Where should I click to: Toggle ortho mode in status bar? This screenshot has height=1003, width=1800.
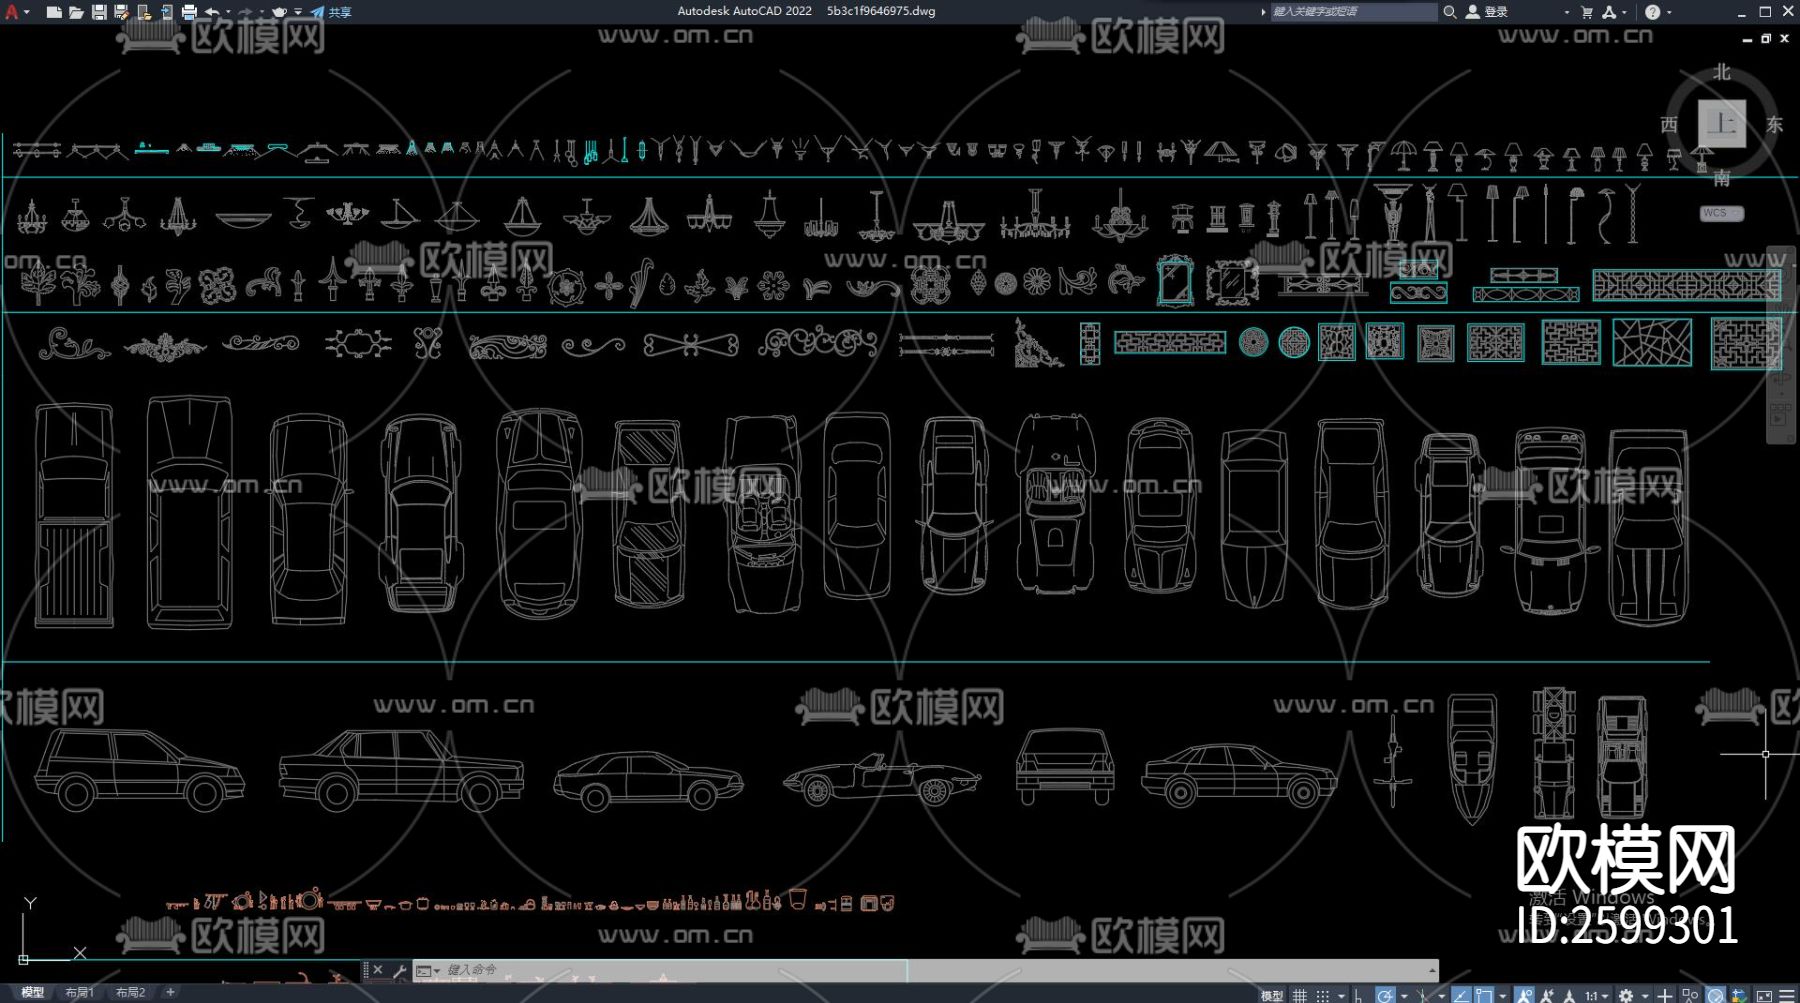tap(1358, 995)
